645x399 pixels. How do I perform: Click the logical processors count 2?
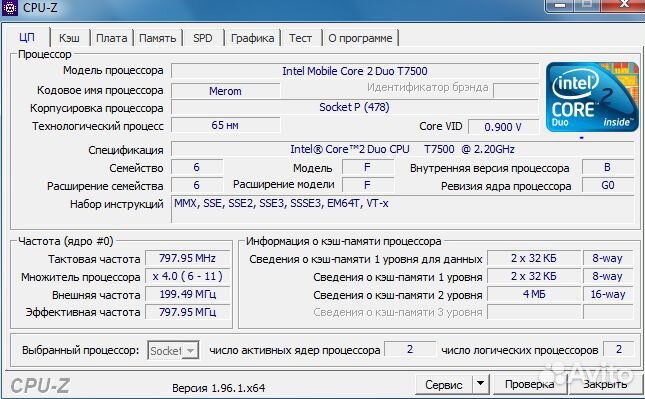tap(619, 349)
